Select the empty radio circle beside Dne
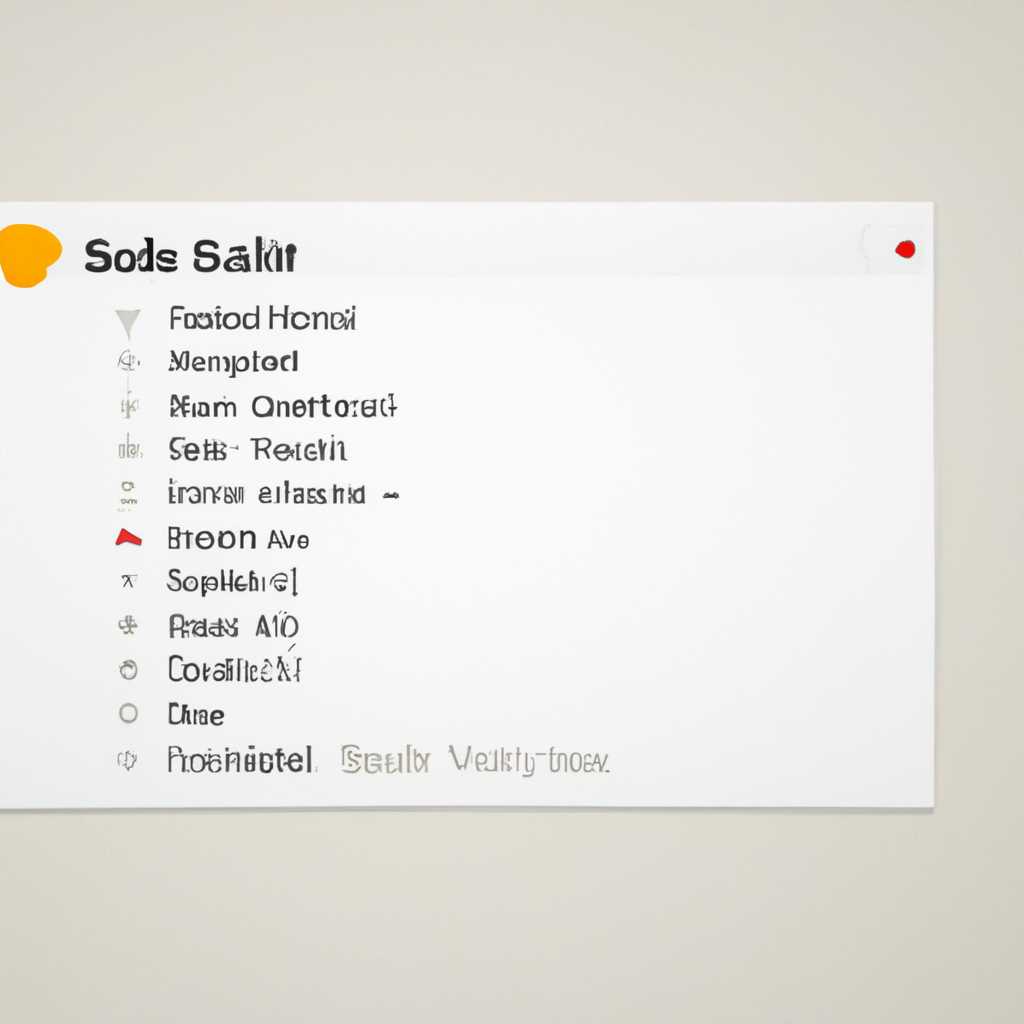This screenshot has width=1024, height=1024. tap(129, 713)
